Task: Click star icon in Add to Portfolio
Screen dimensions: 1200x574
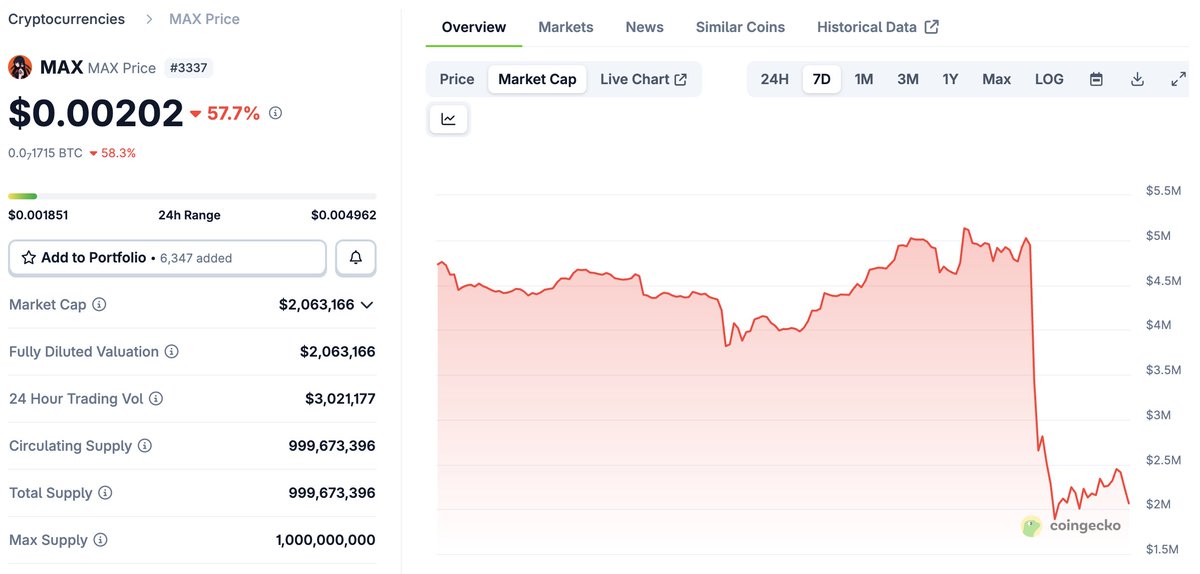Action: point(29,258)
